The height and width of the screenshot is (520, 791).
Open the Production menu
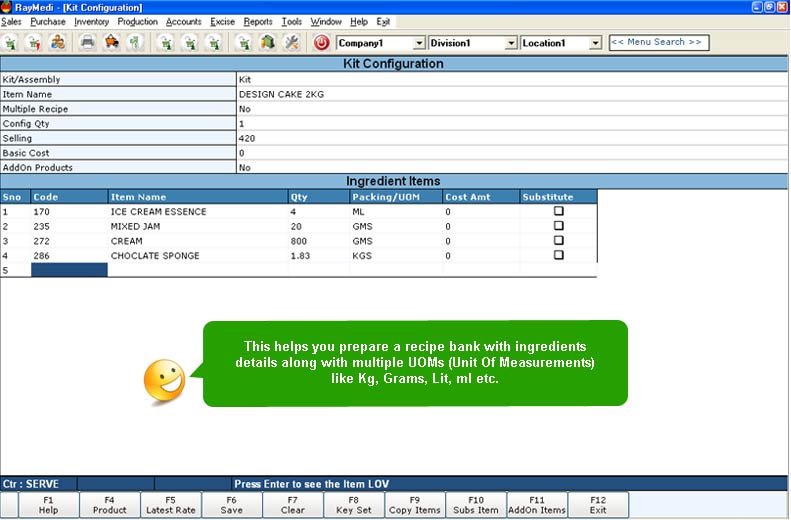(138, 22)
